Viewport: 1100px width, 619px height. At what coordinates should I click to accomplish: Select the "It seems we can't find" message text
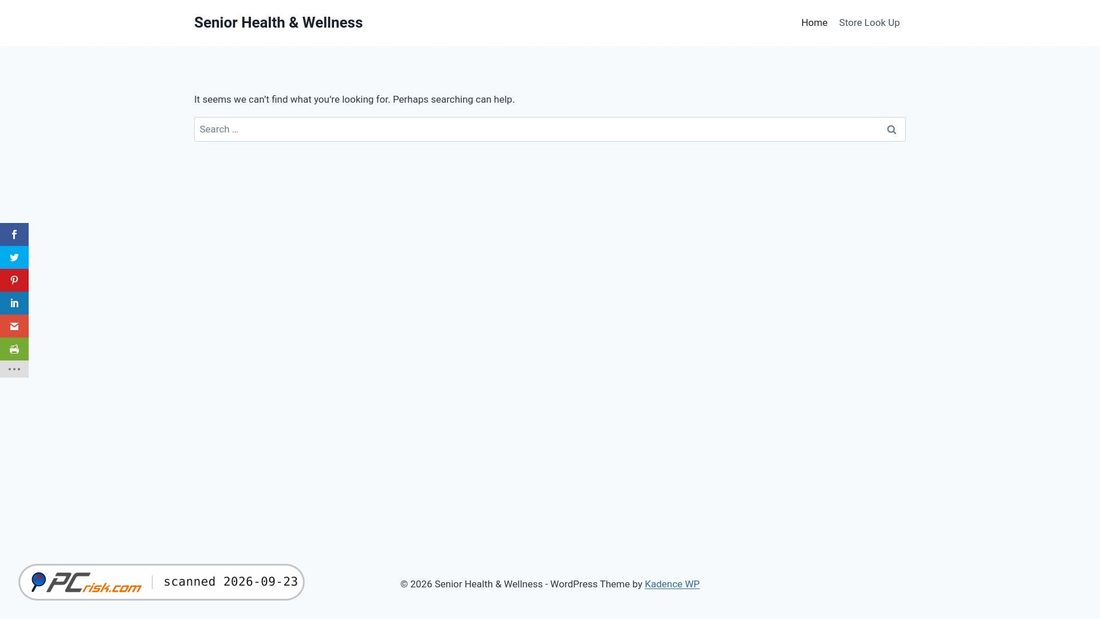click(354, 100)
